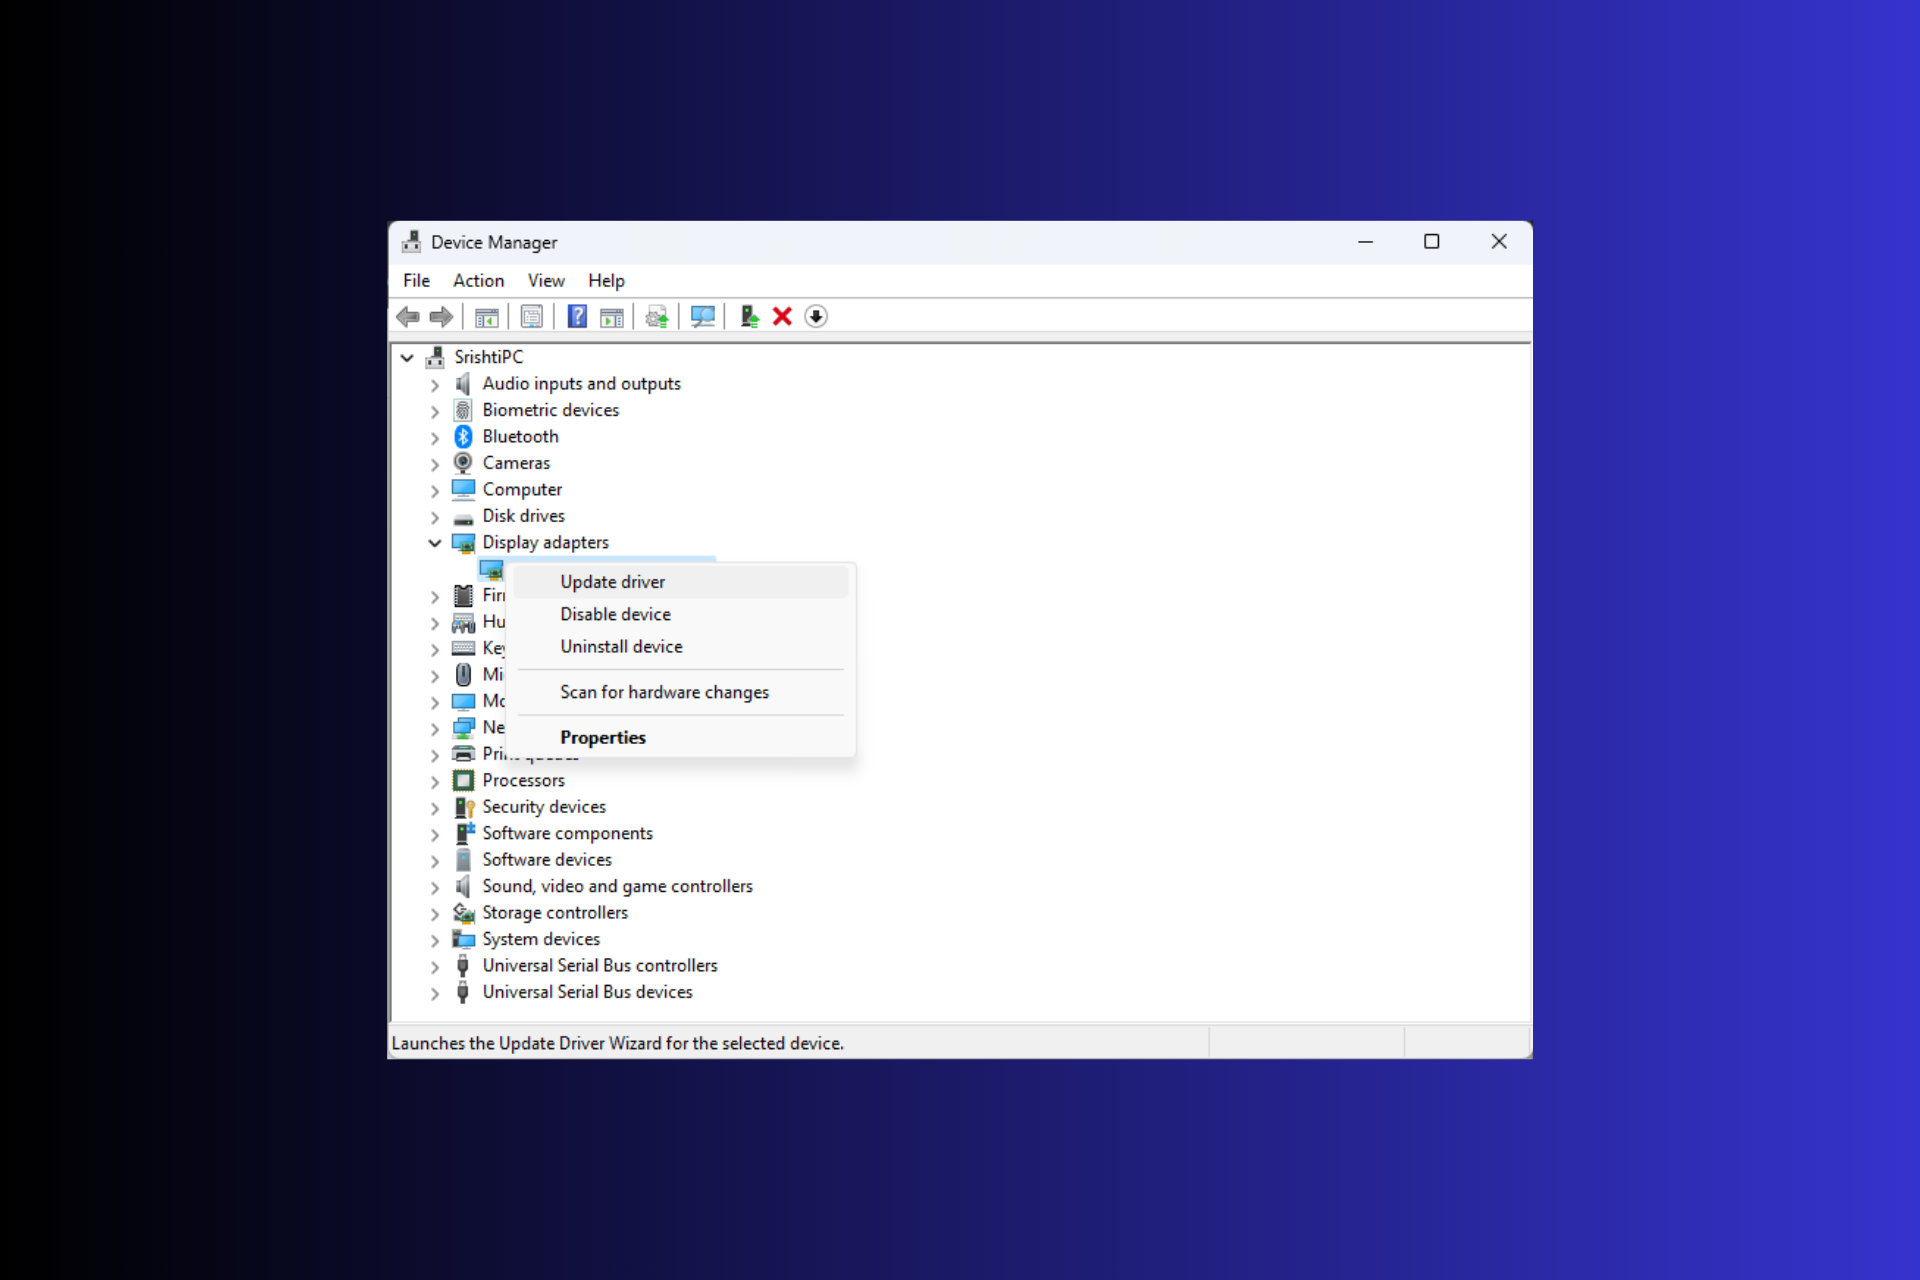Click the Help toolbar icon
Image resolution: width=1920 pixels, height=1280 pixels.
(577, 316)
